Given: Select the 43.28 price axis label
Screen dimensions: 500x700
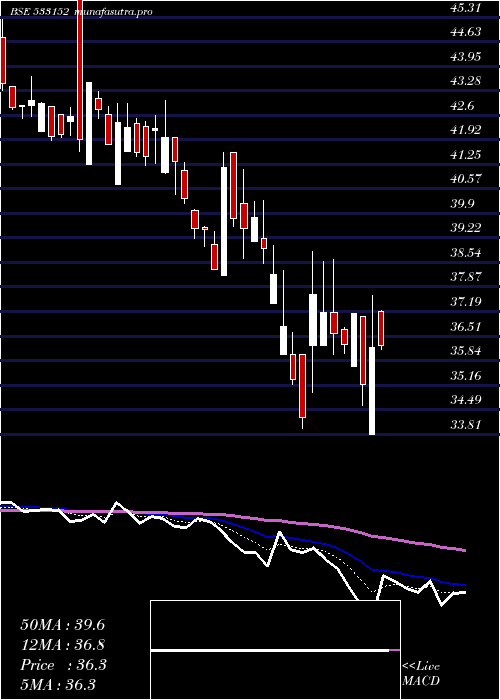Looking at the screenshot, I should 466,82.
